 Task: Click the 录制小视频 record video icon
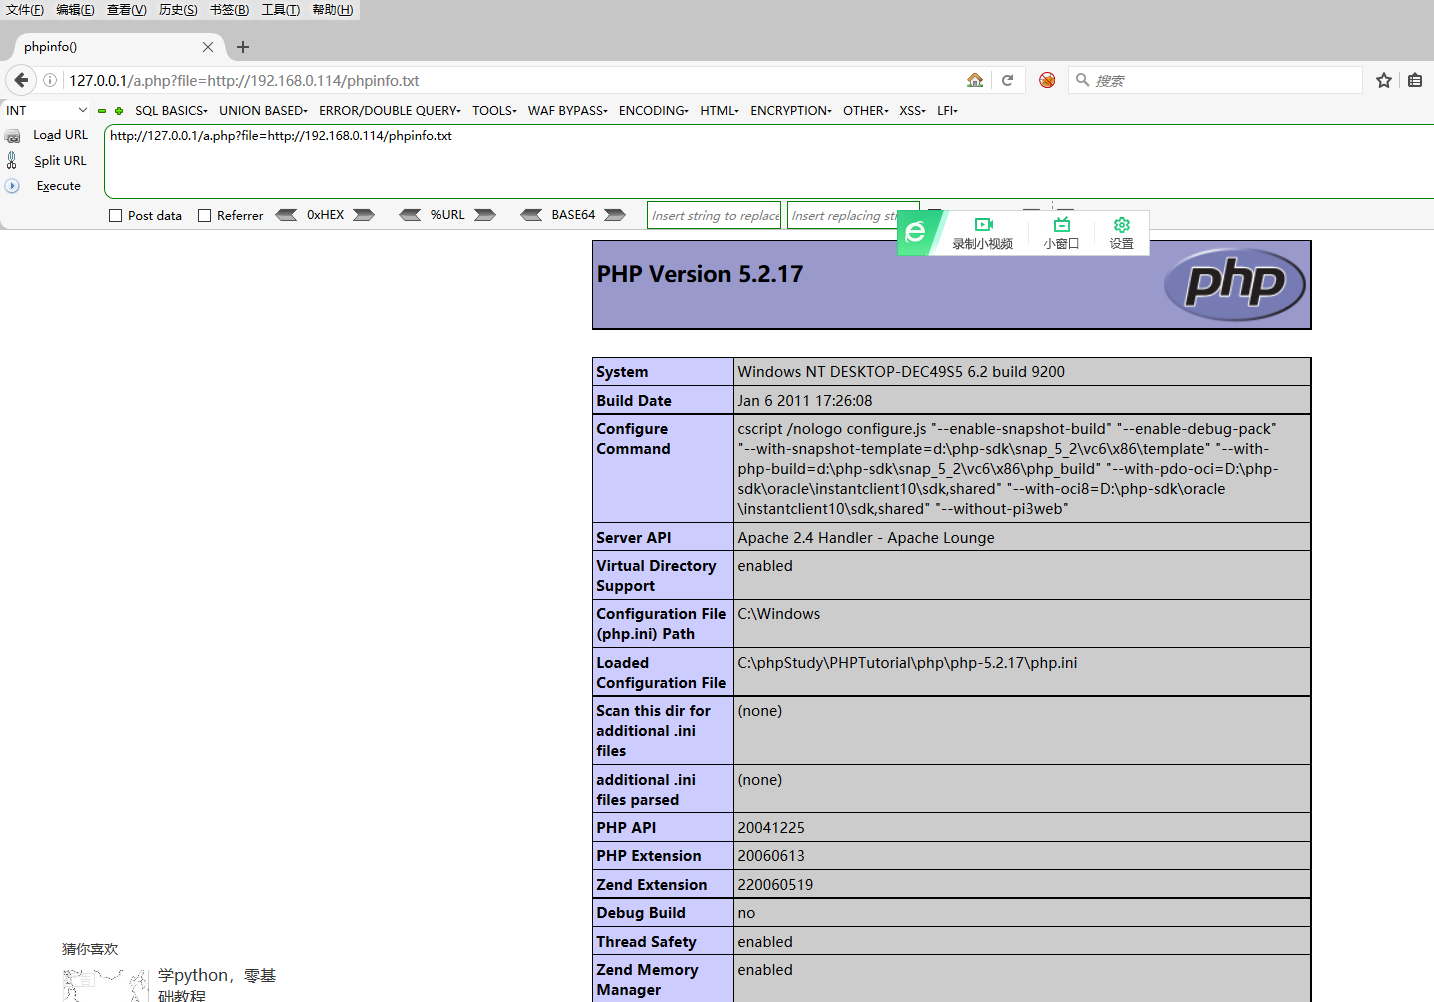(x=983, y=225)
